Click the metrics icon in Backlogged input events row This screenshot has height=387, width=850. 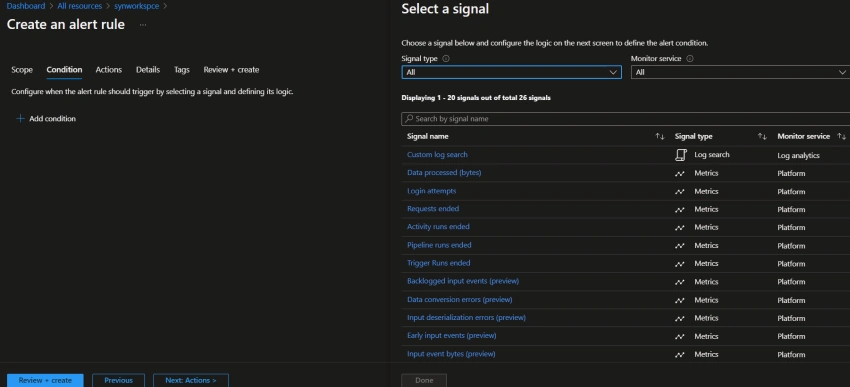[x=680, y=282]
